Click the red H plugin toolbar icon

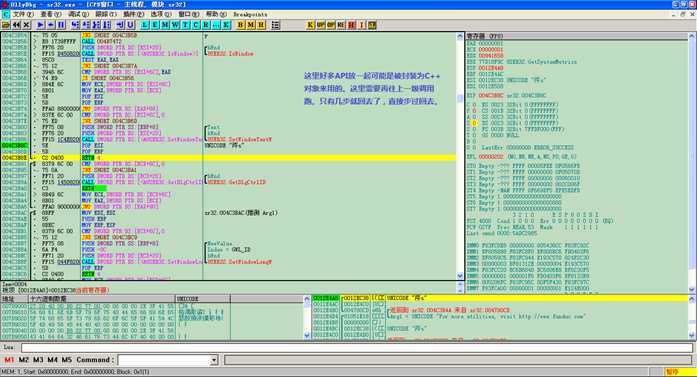click(352, 25)
